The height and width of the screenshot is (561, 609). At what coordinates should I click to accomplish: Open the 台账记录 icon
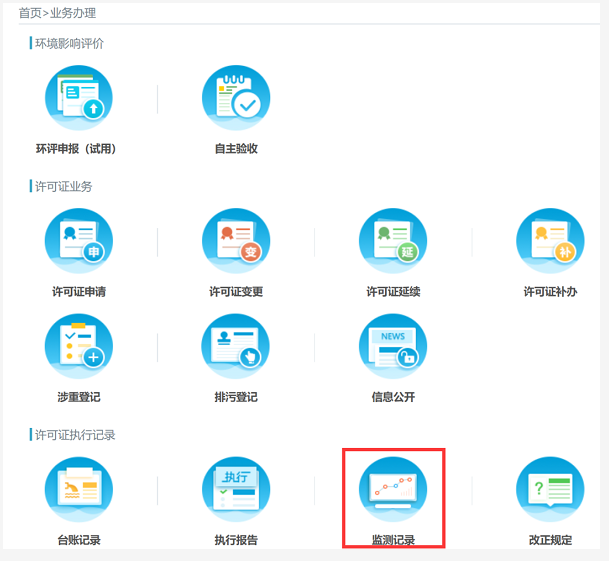[78, 490]
